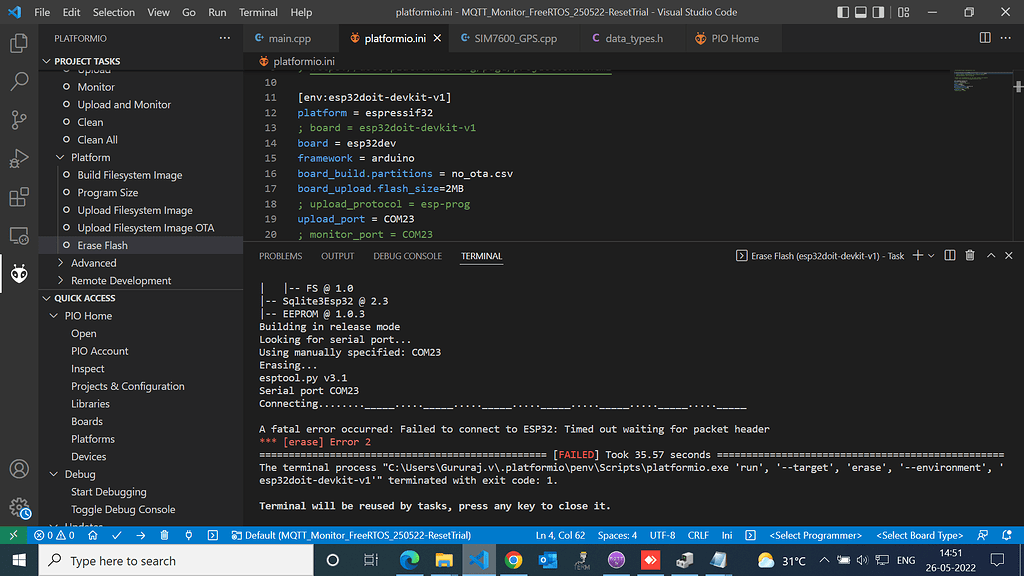Click Select Programmer in status bar

(x=815, y=535)
